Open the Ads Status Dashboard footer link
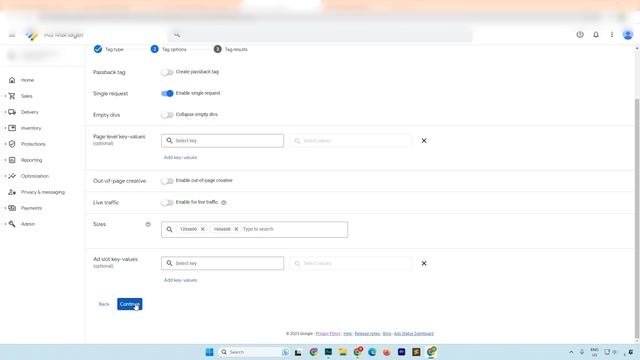The image size is (640, 360). (414, 333)
